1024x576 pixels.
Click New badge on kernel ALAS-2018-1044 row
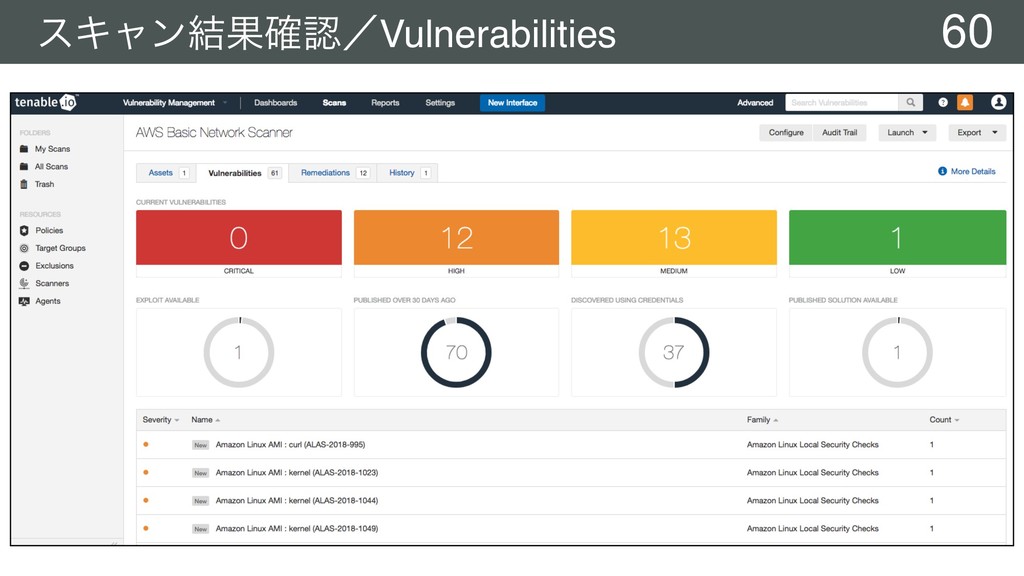pos(200,501)
